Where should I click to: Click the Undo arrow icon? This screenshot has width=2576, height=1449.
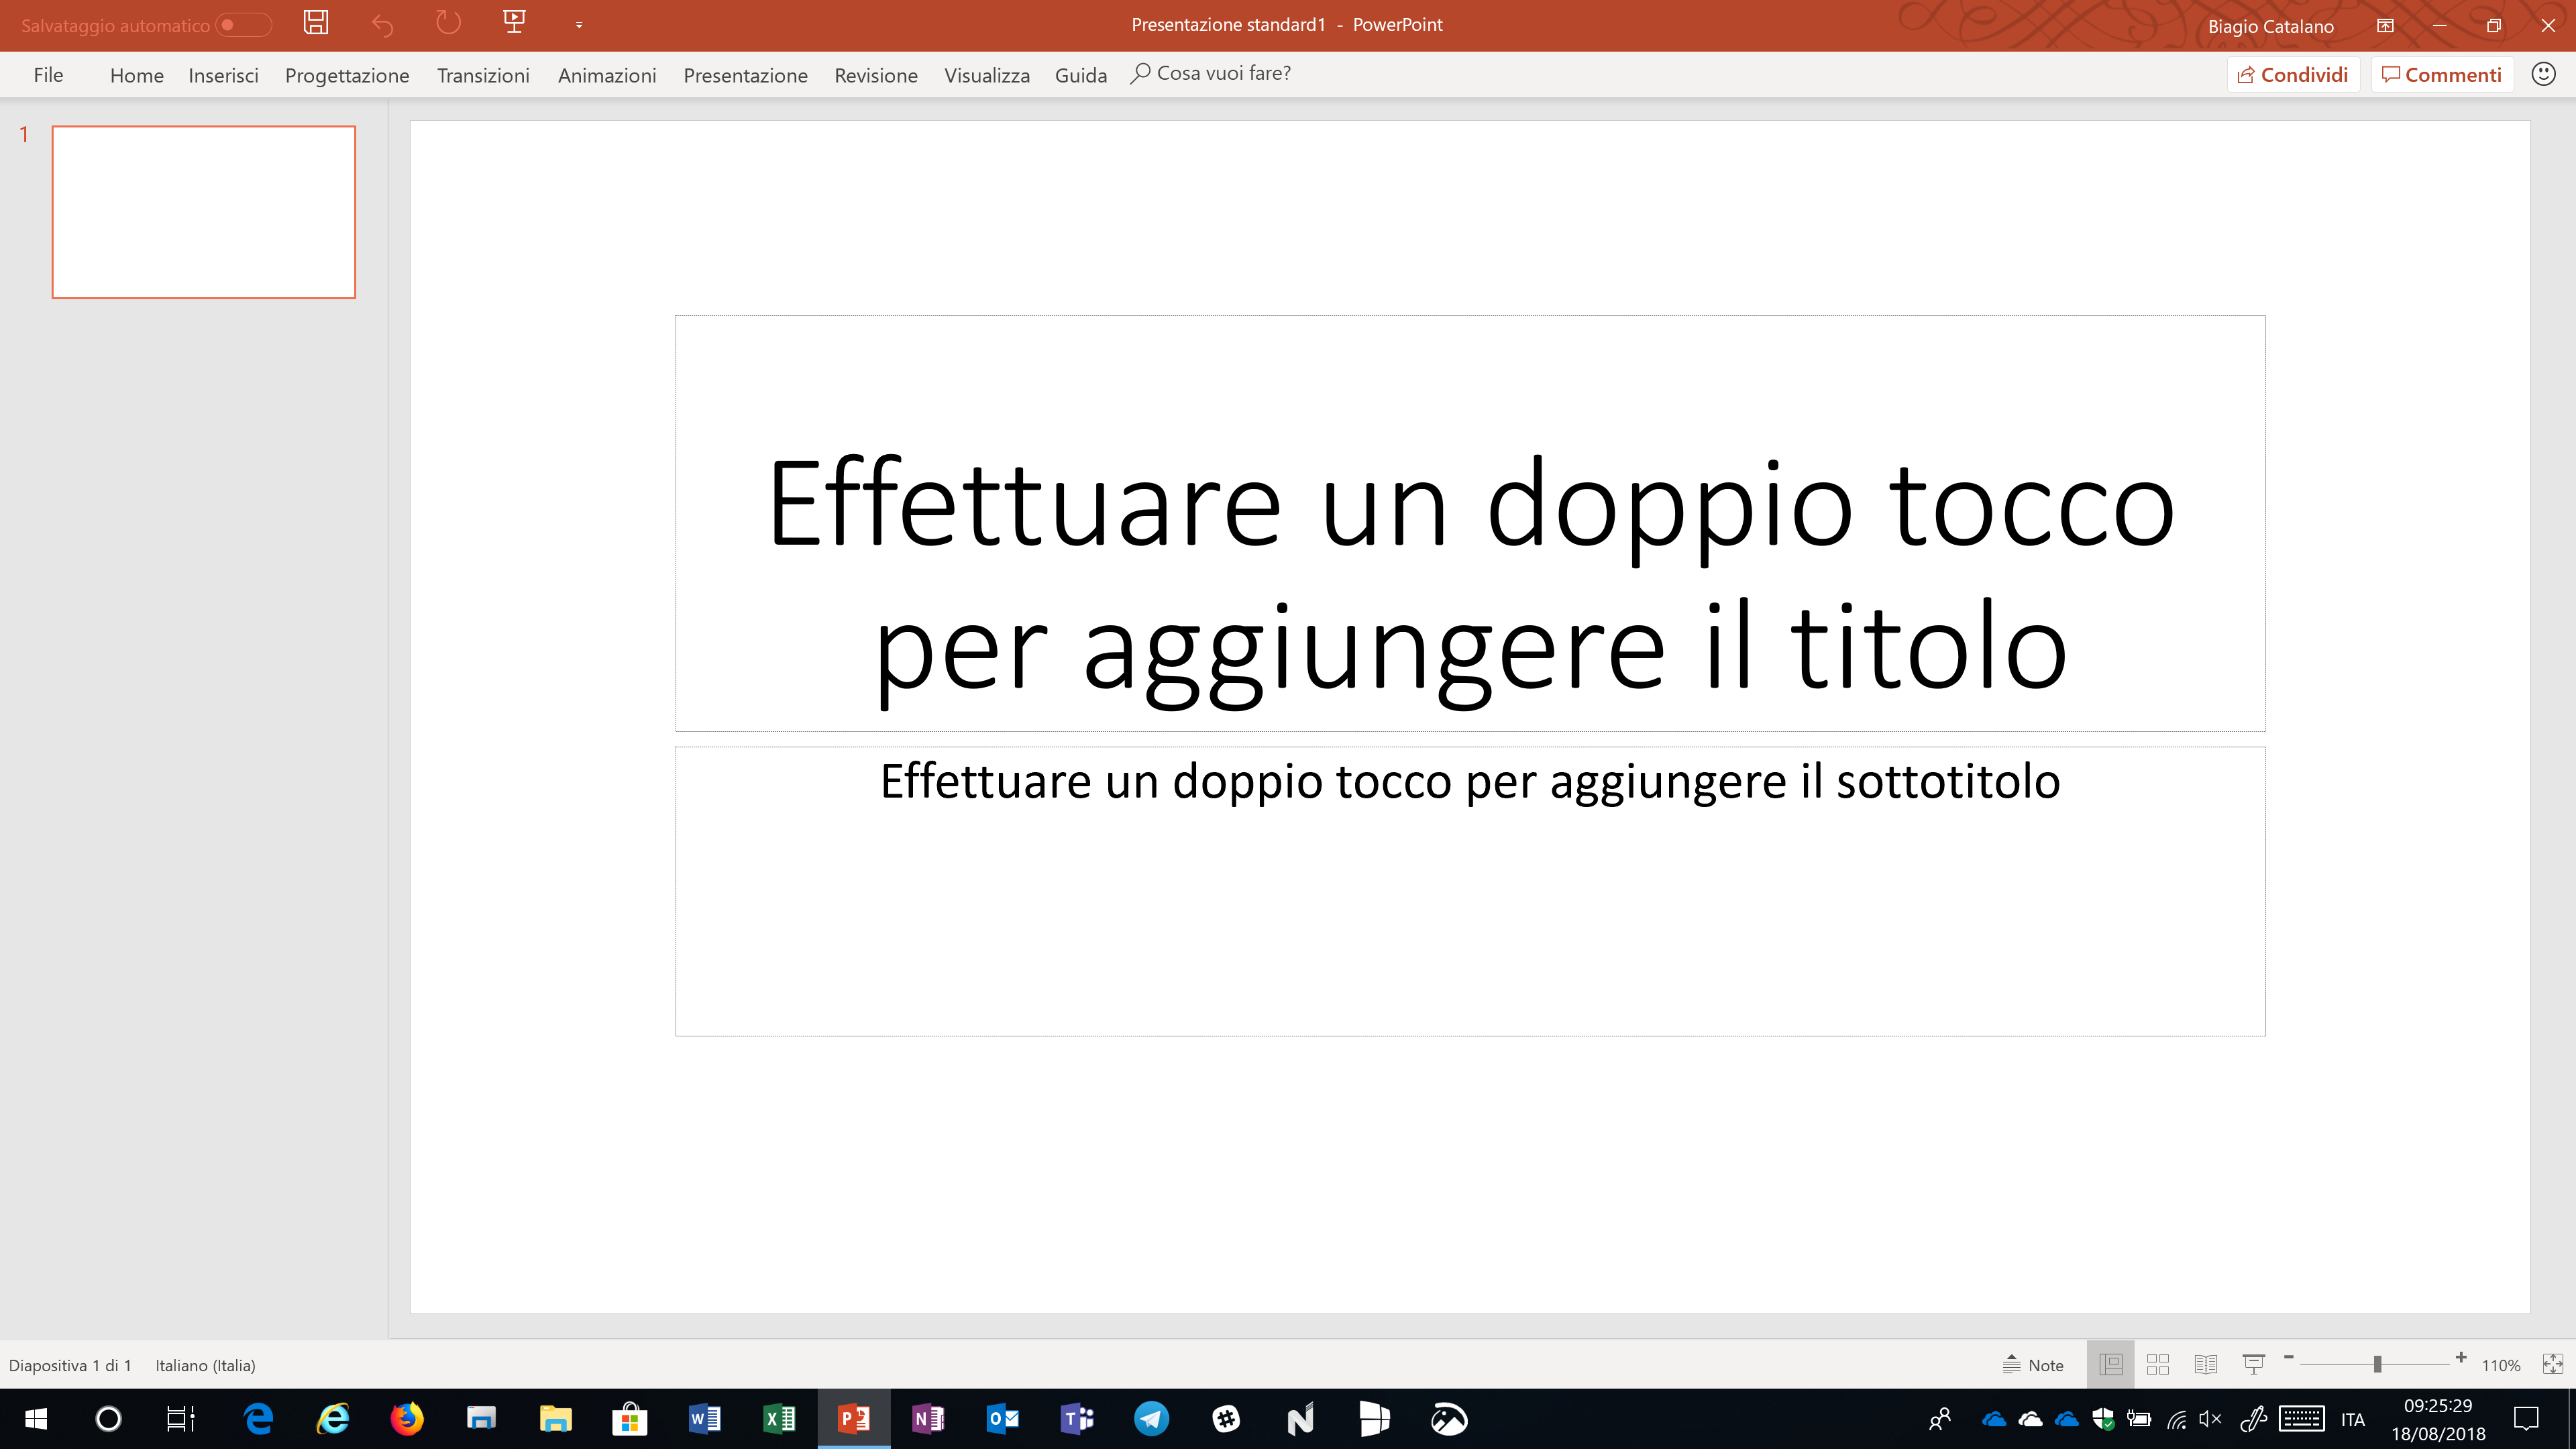point(382,24)
